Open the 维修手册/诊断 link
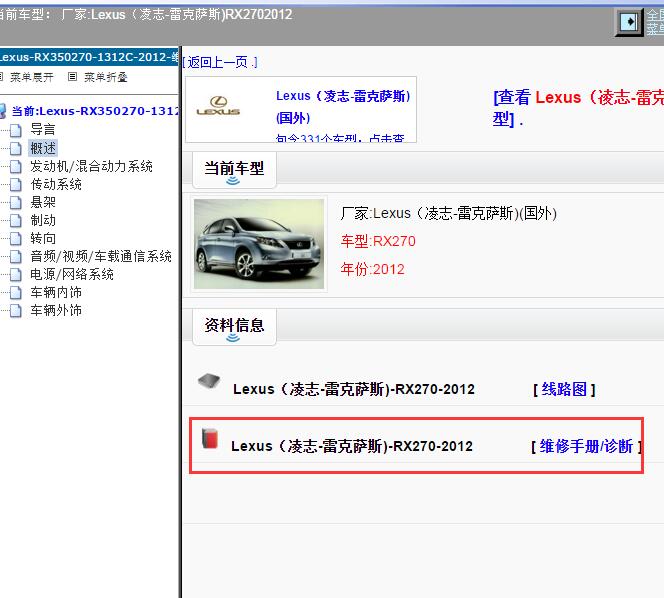 click(x=587, y=446)
